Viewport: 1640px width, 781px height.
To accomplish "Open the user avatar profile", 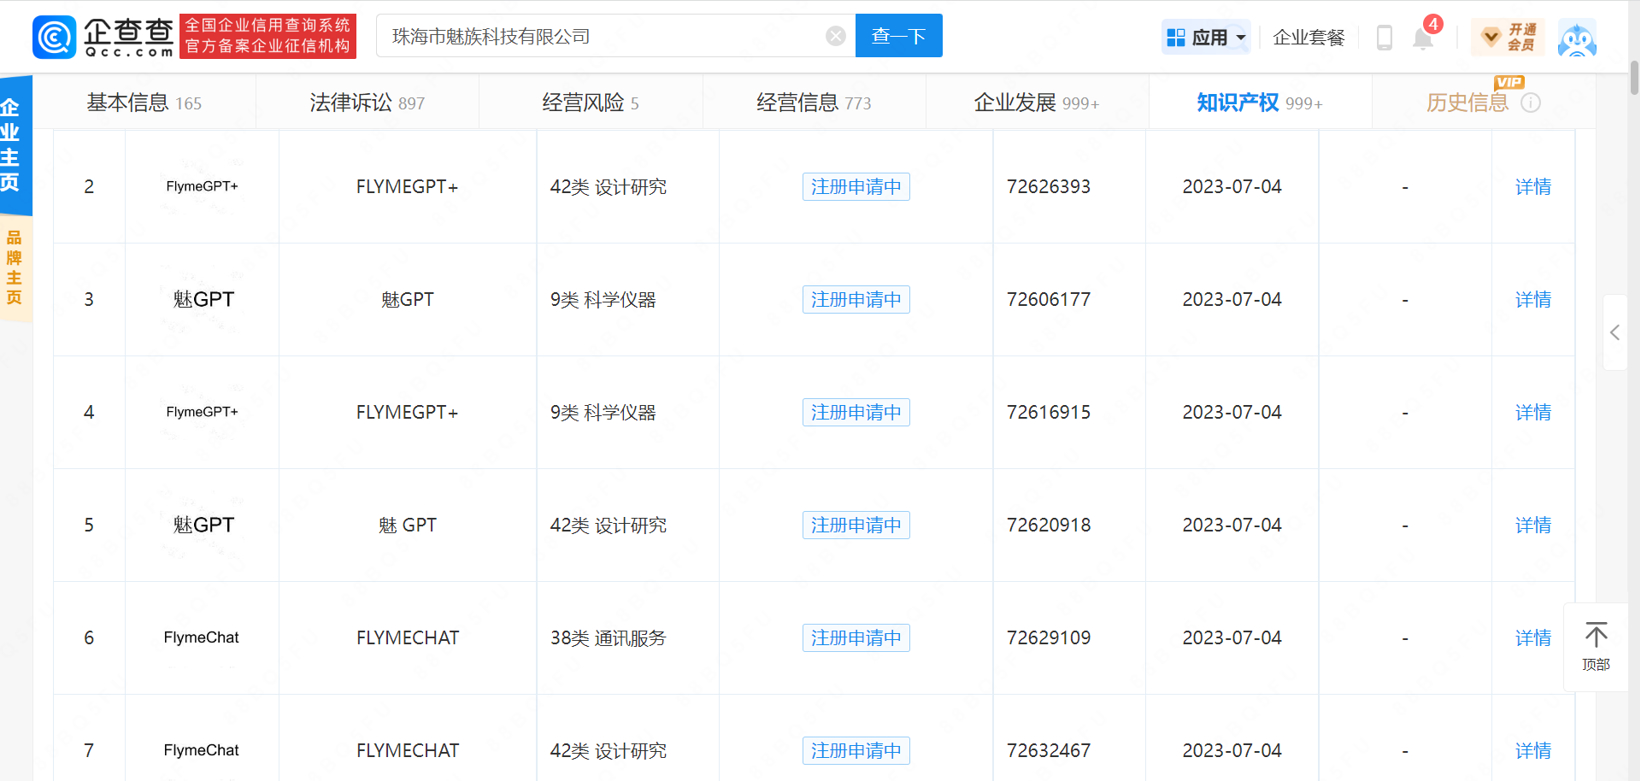I will pos(1577,38).
